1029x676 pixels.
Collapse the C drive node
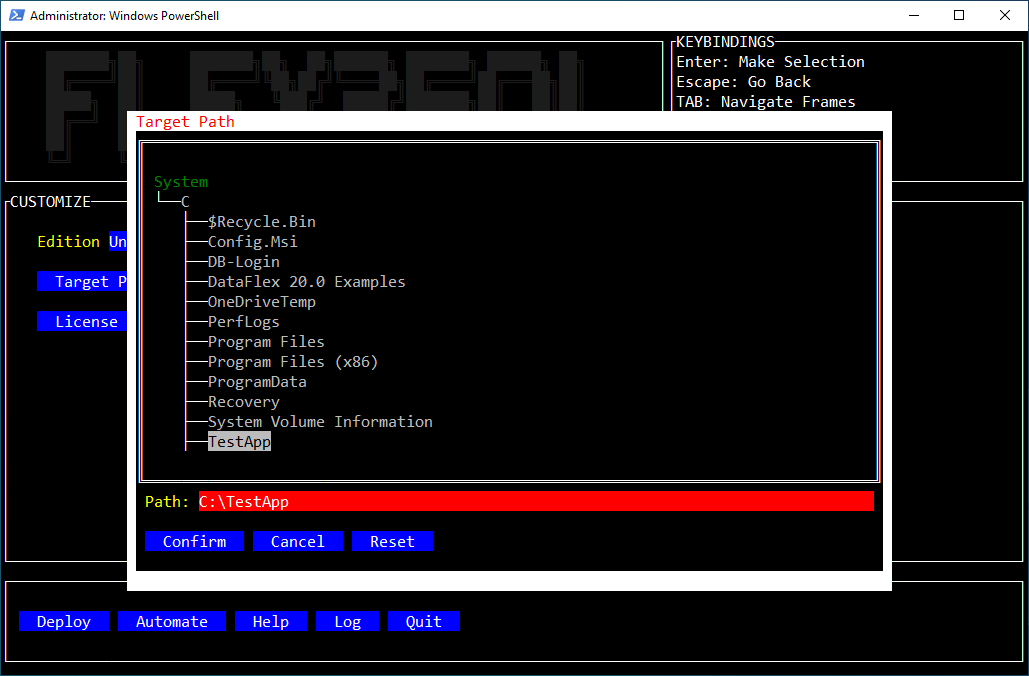click(185, 202)
